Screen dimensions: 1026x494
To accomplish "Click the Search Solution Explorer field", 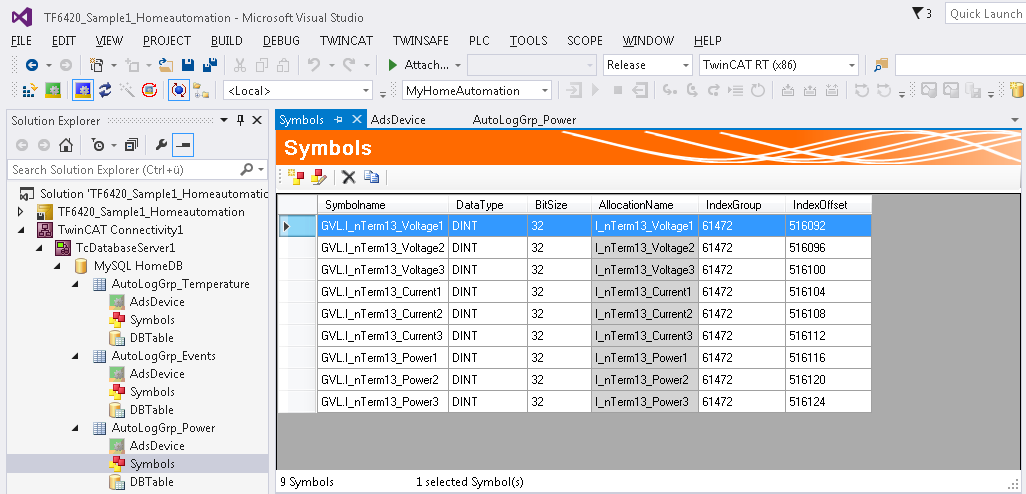I will 137,169.
